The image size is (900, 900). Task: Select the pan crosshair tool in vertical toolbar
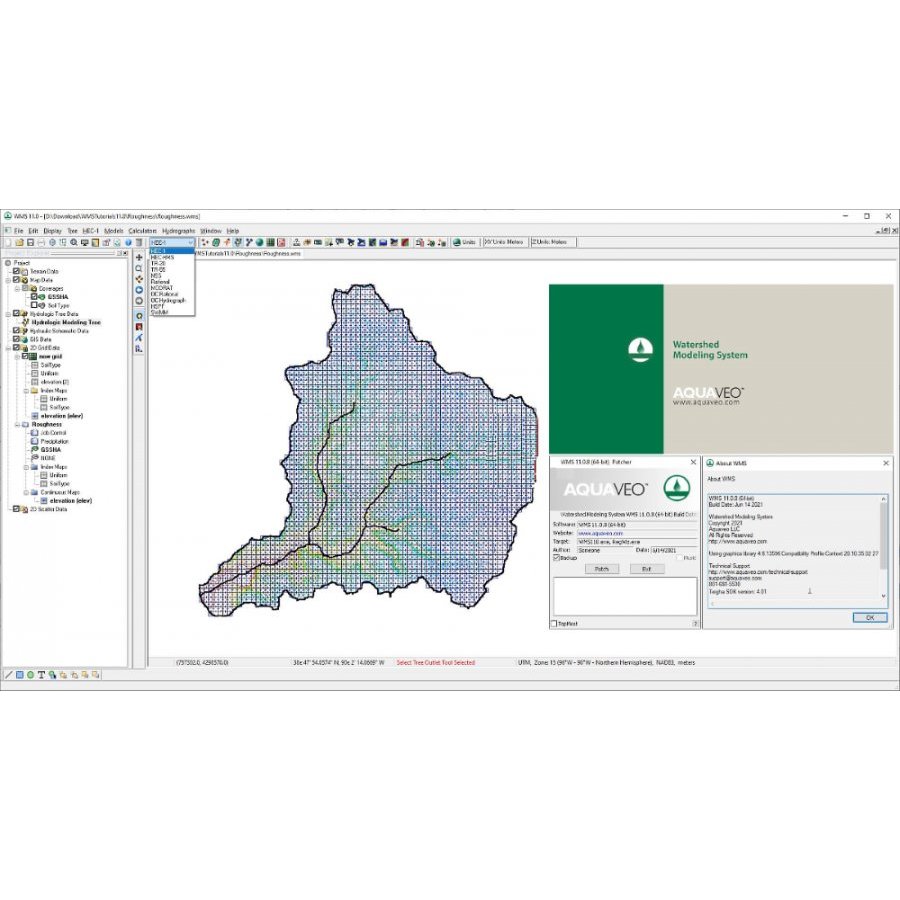point(139,257)
